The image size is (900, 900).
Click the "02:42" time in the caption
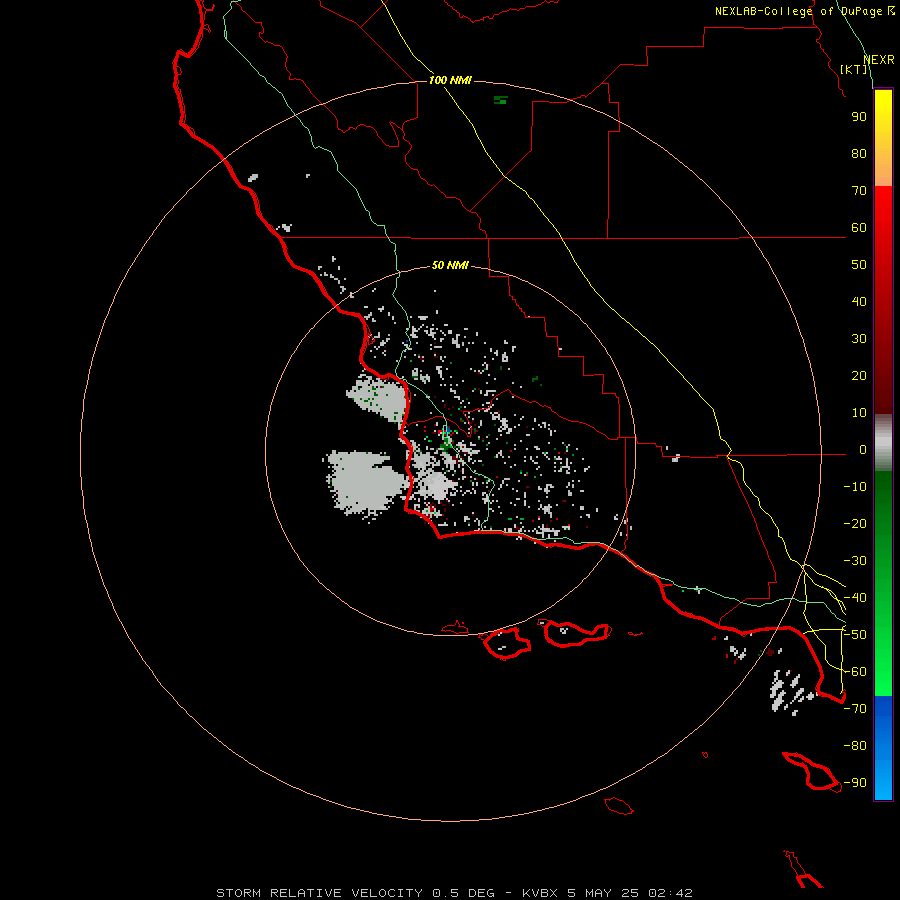click(x=670, y=893)
